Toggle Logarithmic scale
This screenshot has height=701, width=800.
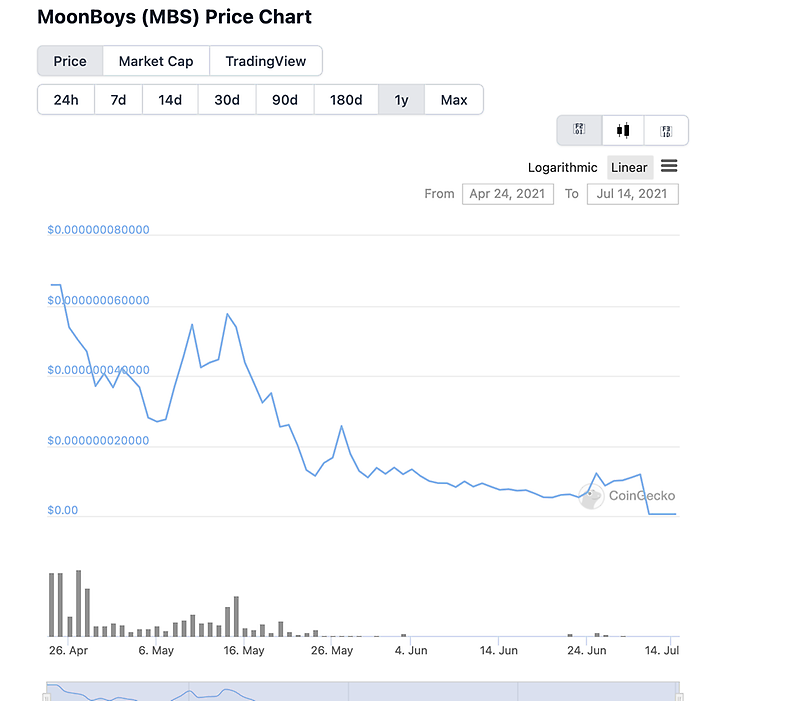tap(562, 167)
